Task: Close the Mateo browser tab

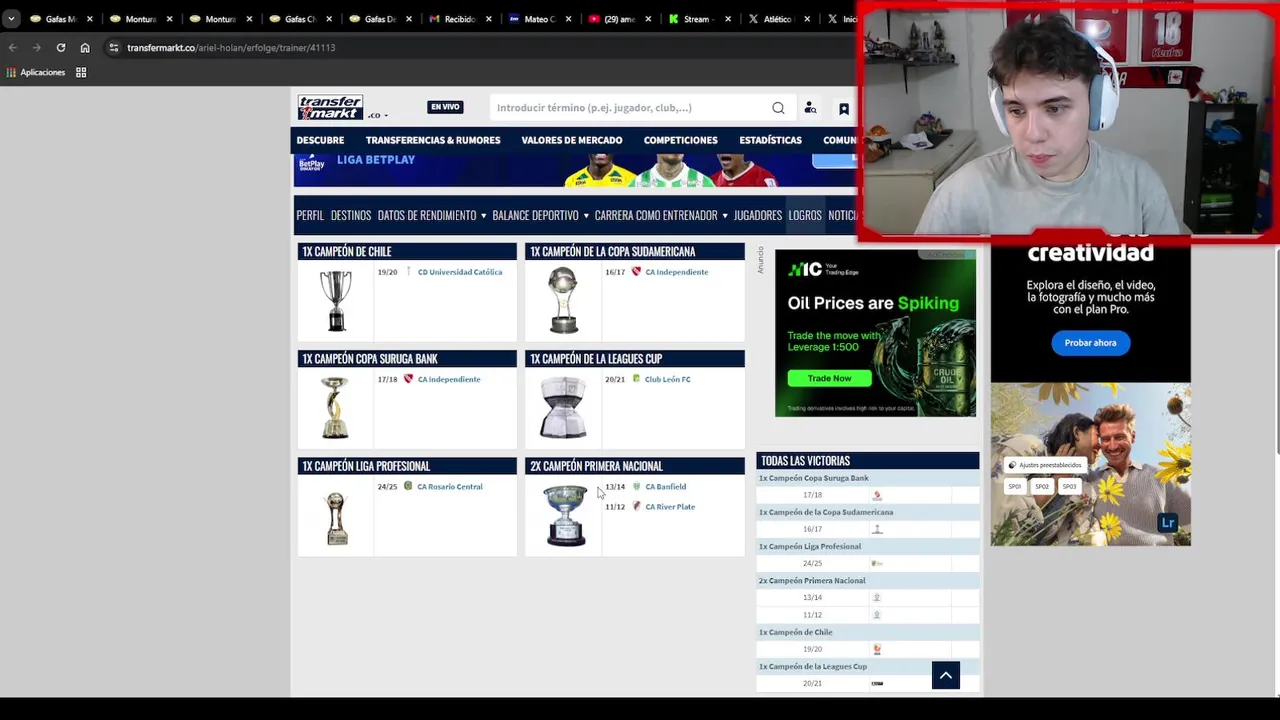Action: 569,19
